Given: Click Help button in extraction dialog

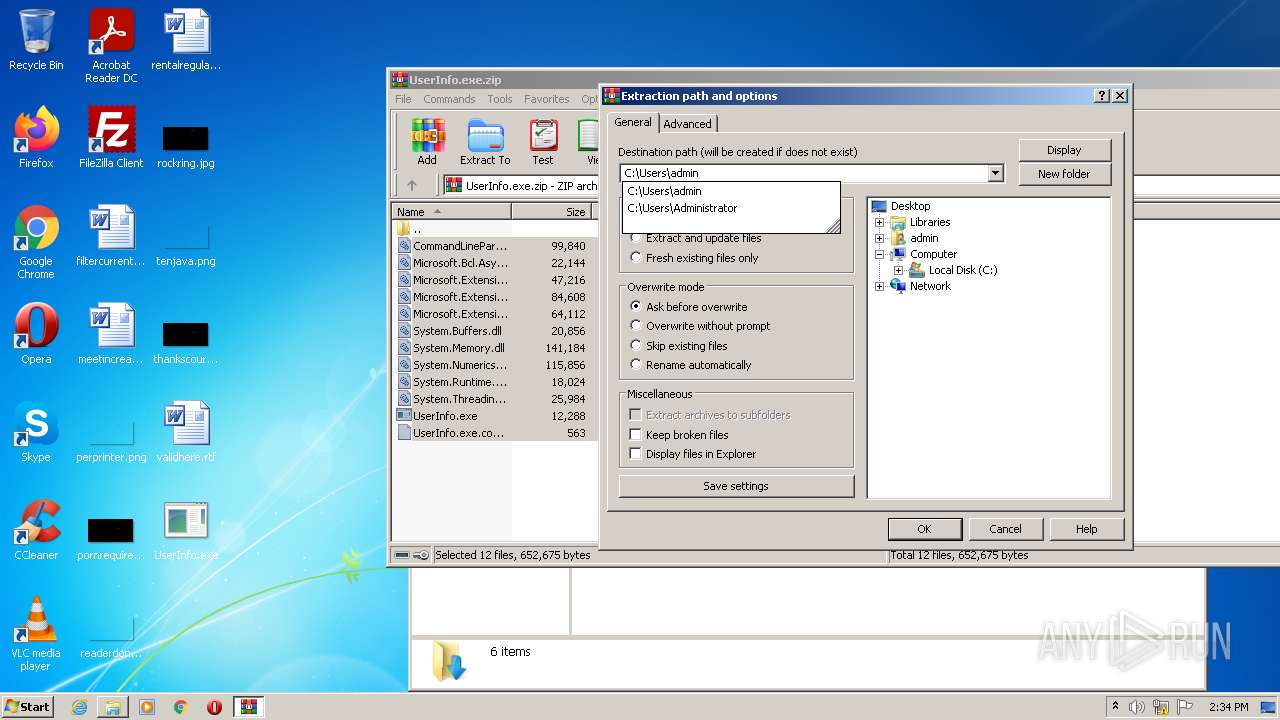Looking at the screenshot, I should [1086, 529].
